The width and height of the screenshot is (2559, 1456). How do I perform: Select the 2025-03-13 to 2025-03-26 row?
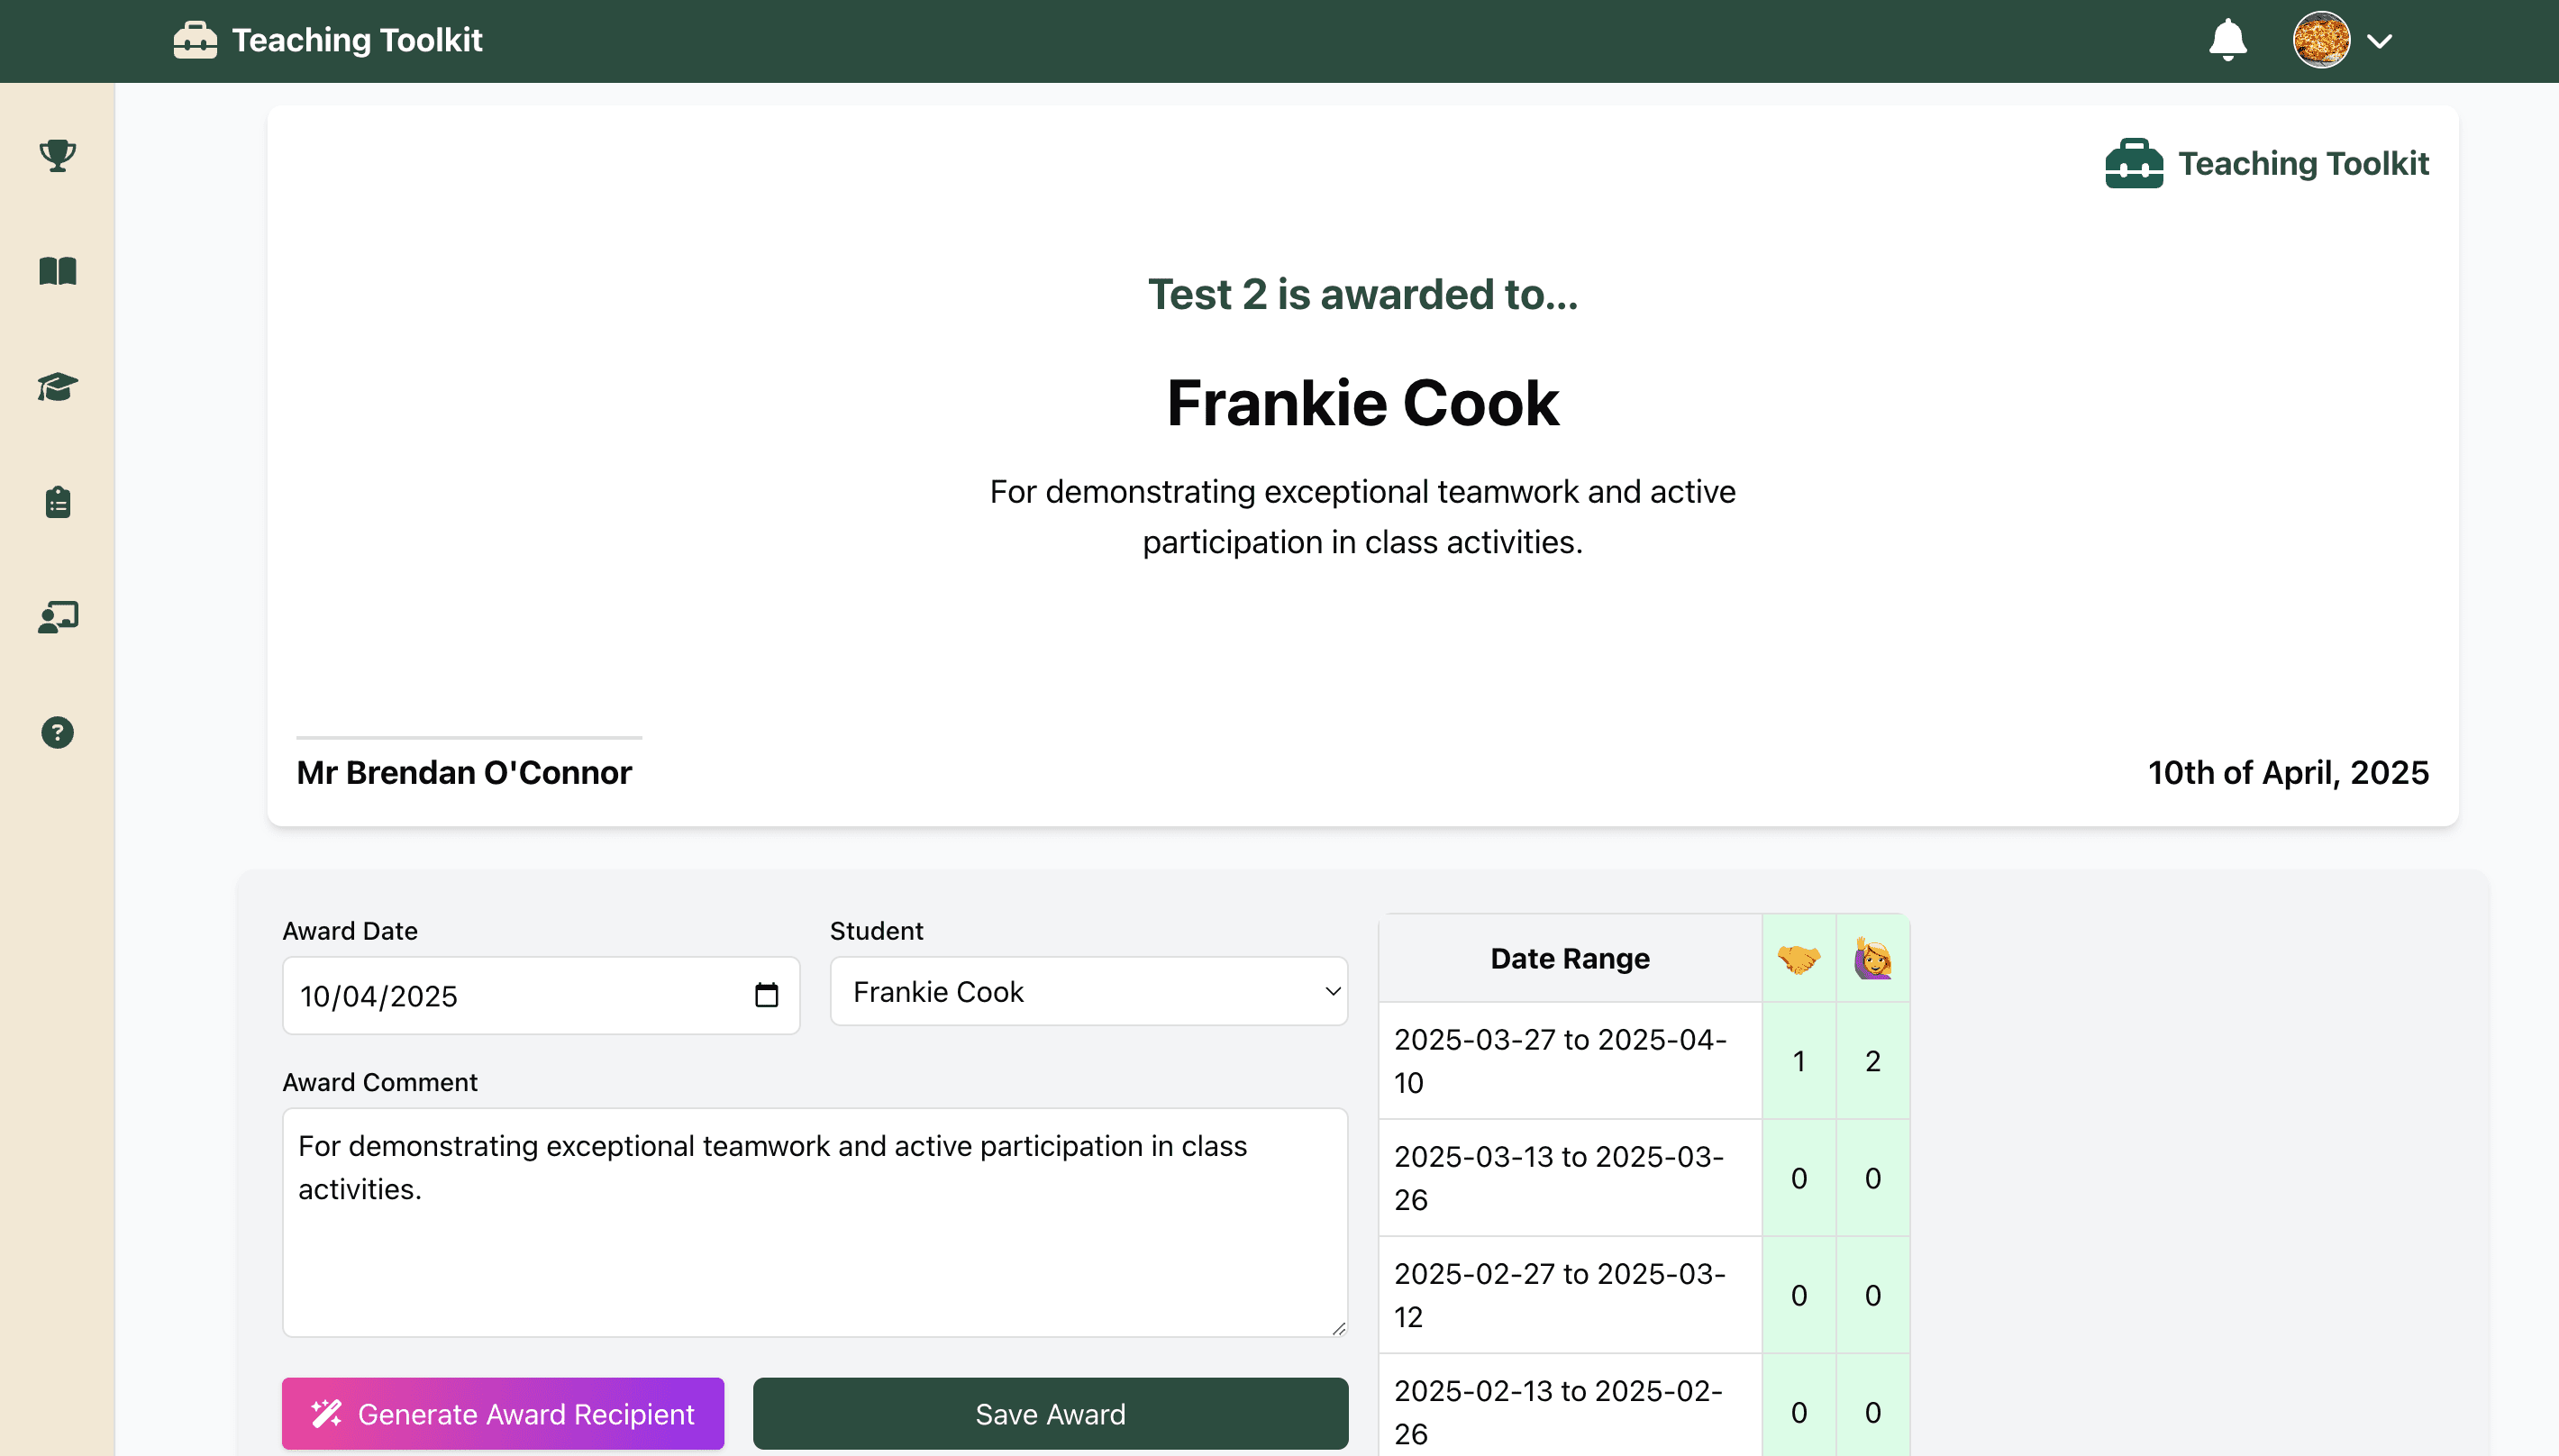1643,1178
